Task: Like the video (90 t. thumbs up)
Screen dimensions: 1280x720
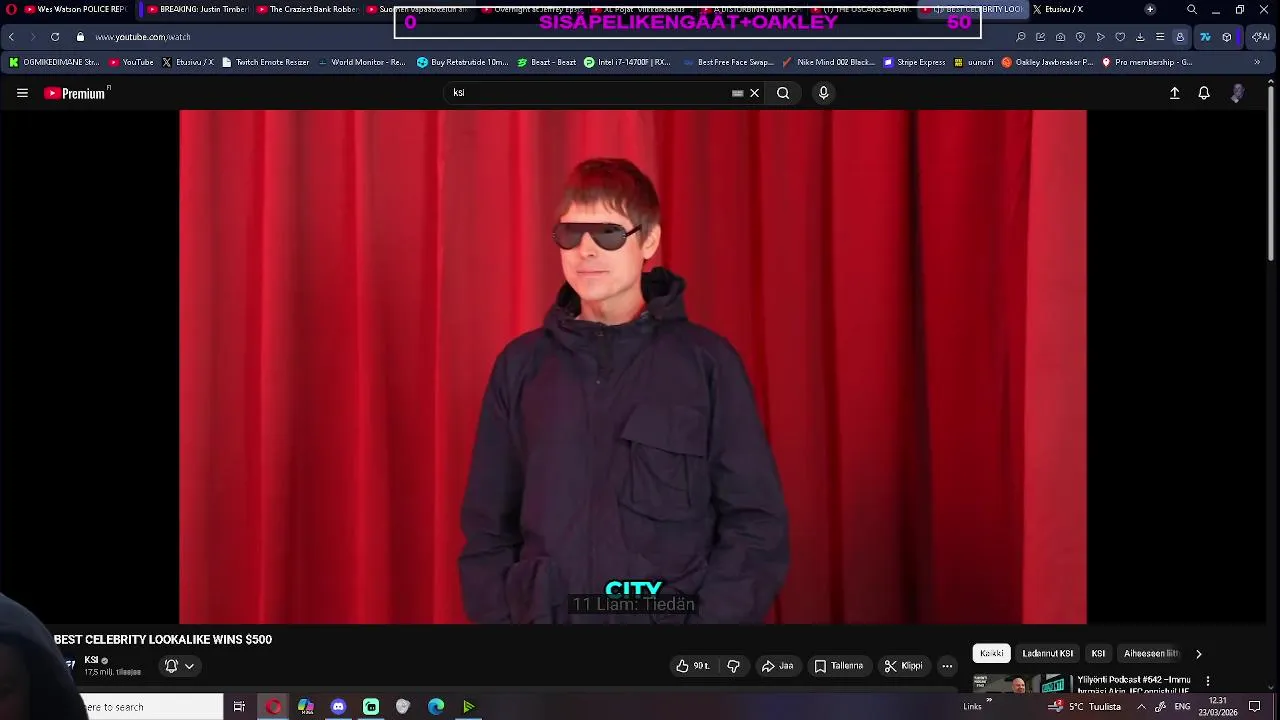Action: tap(694, 666)
